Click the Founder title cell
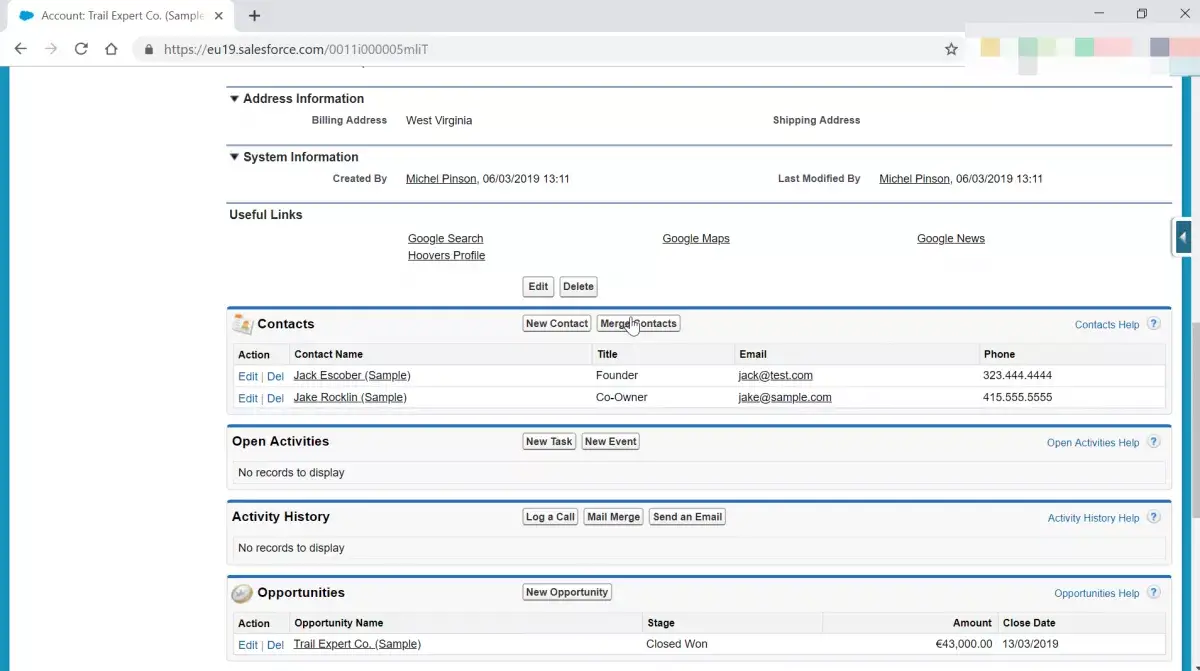 click(x=617, y=375)
